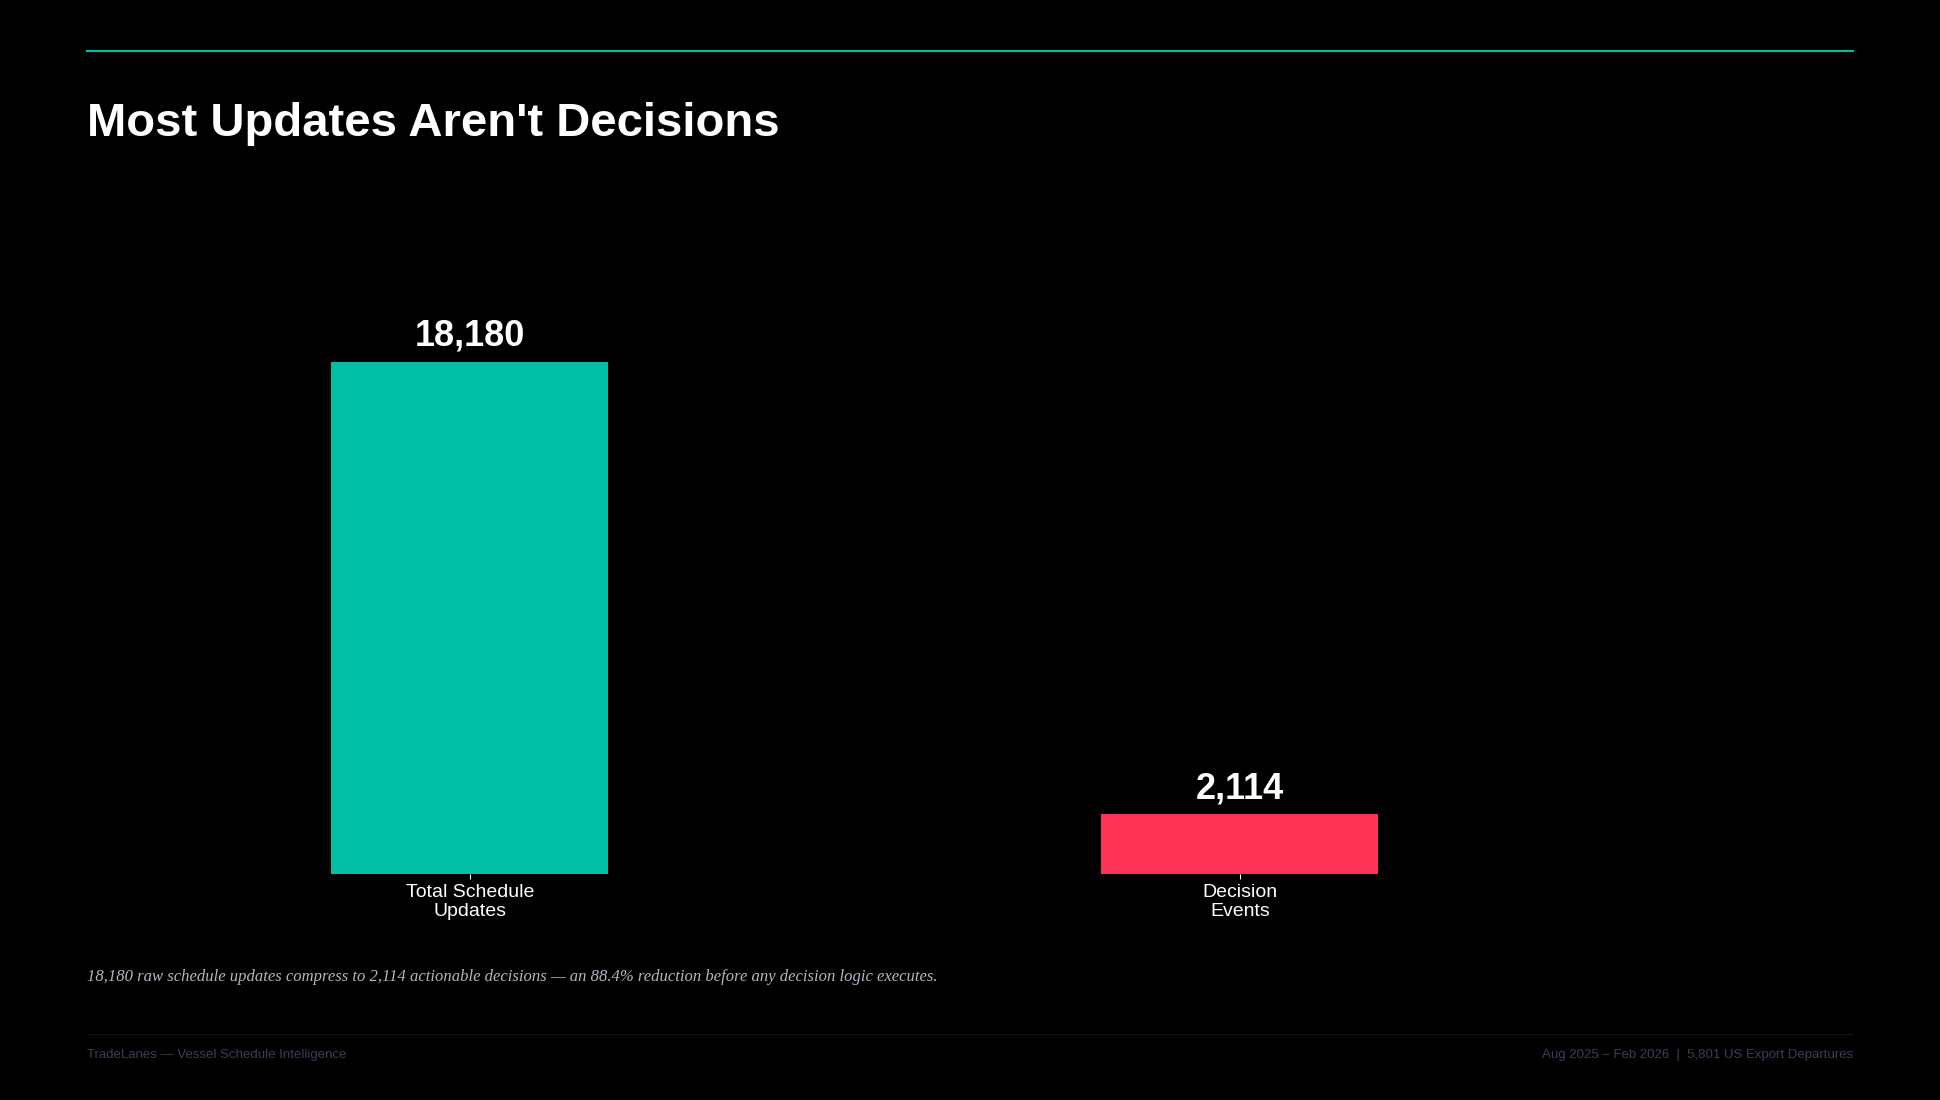This screenshot has width=1940, height=1100.
Task: Click the italic caption sentence below the chart
Action: click(x=511, y=976)
